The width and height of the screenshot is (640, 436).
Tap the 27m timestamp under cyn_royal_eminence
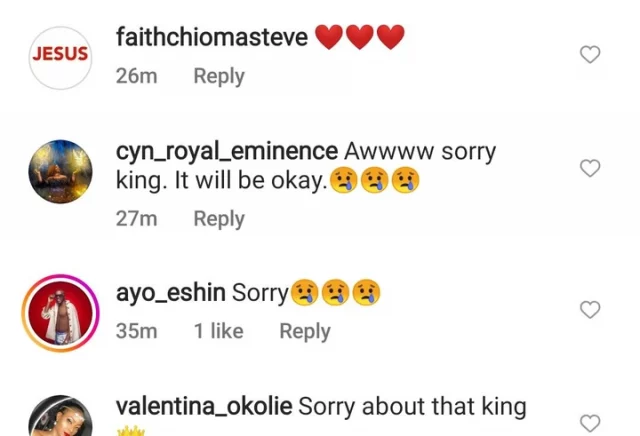click(x=137, y=218)
